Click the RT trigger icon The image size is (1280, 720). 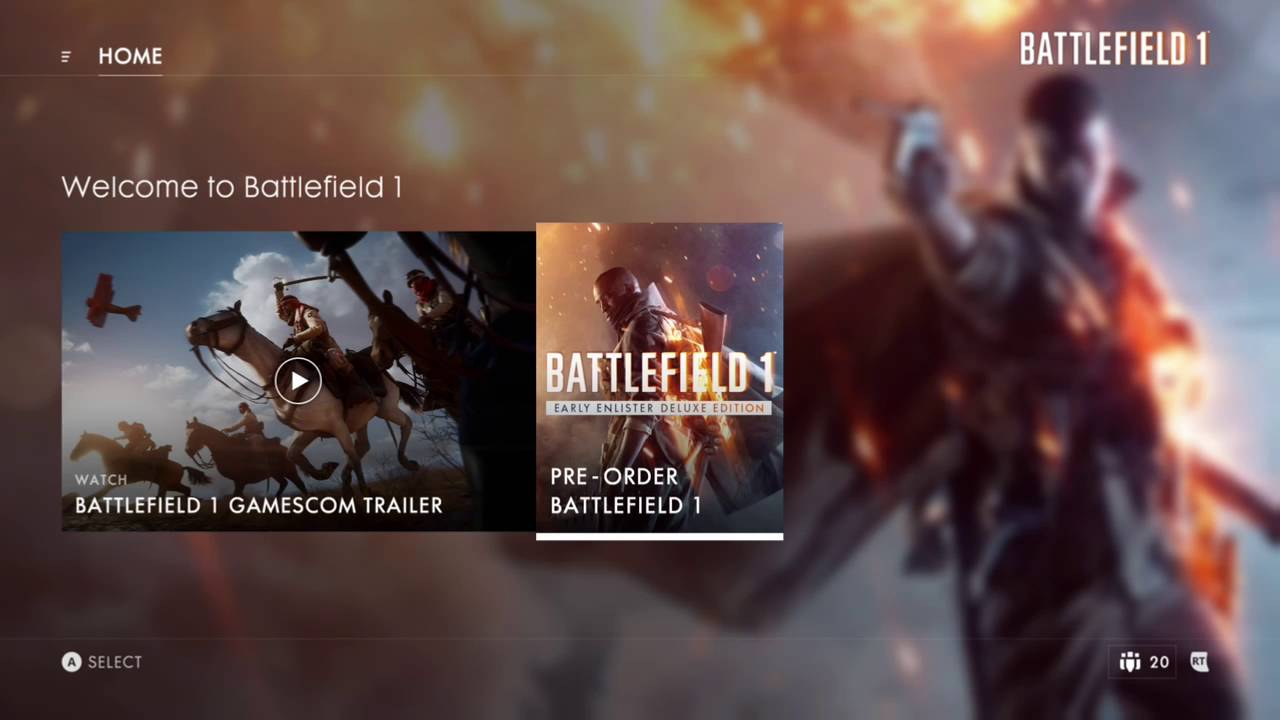click(1199, 662)
